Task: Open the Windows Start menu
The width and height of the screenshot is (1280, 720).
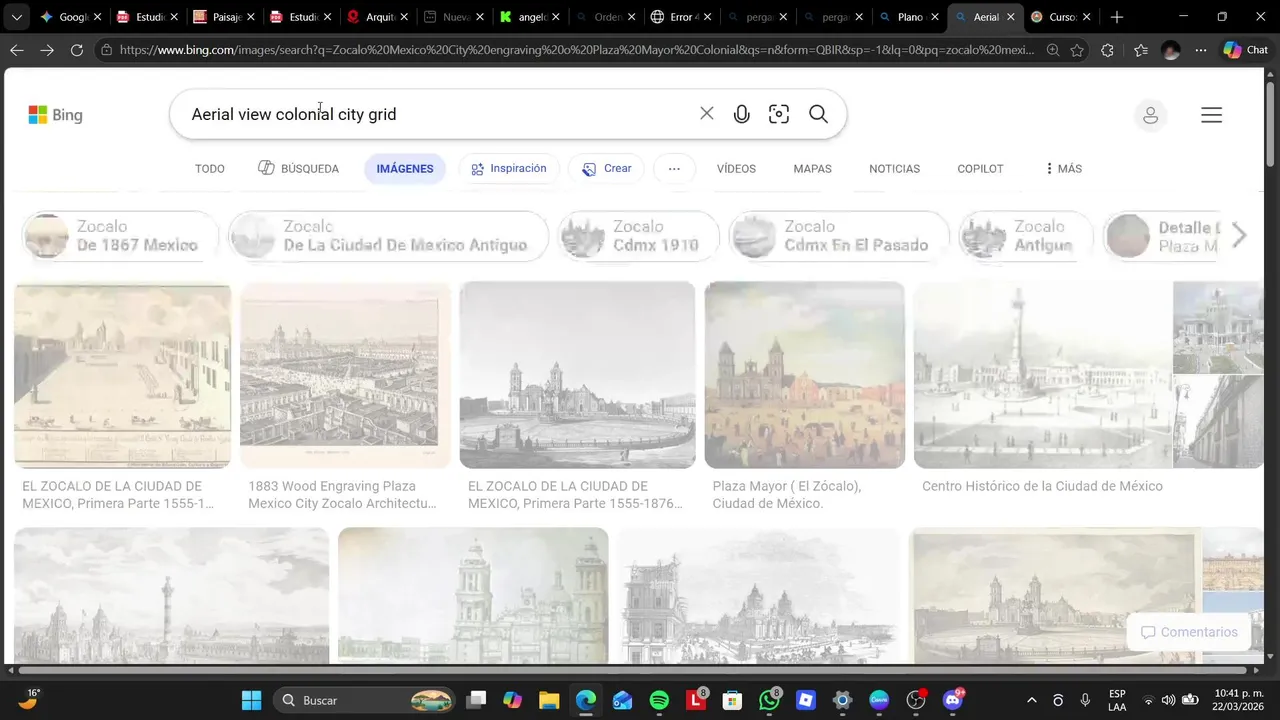Action: click(x=251, y=700)
